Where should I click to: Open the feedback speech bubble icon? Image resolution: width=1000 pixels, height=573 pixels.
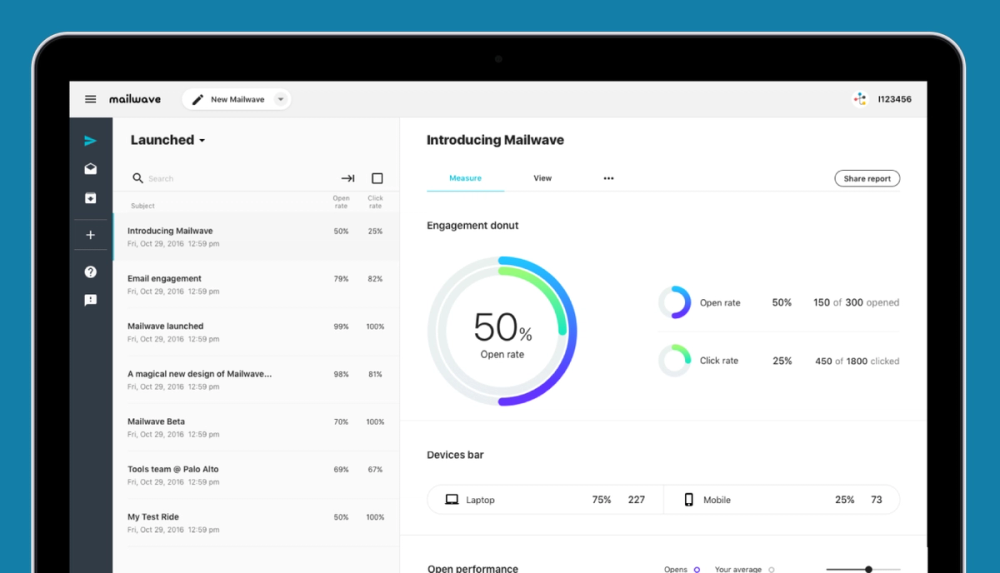click(91, 300)
